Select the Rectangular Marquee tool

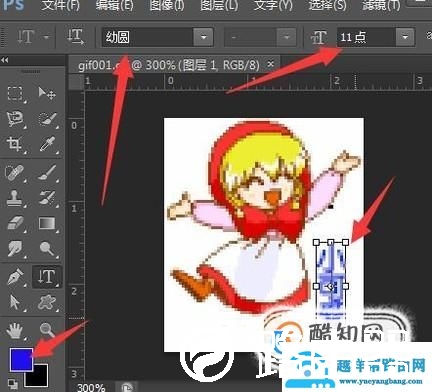pos(15,94)
